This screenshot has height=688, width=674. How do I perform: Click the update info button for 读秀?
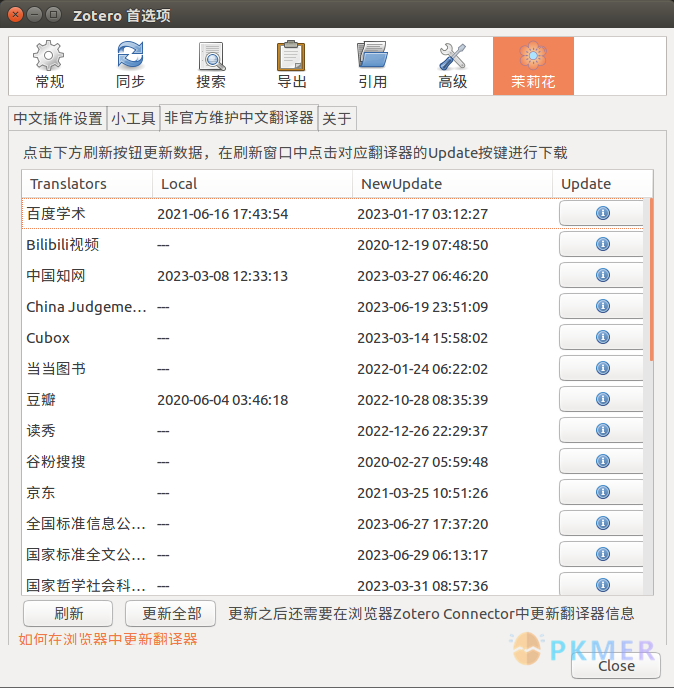tap(602, 430)
